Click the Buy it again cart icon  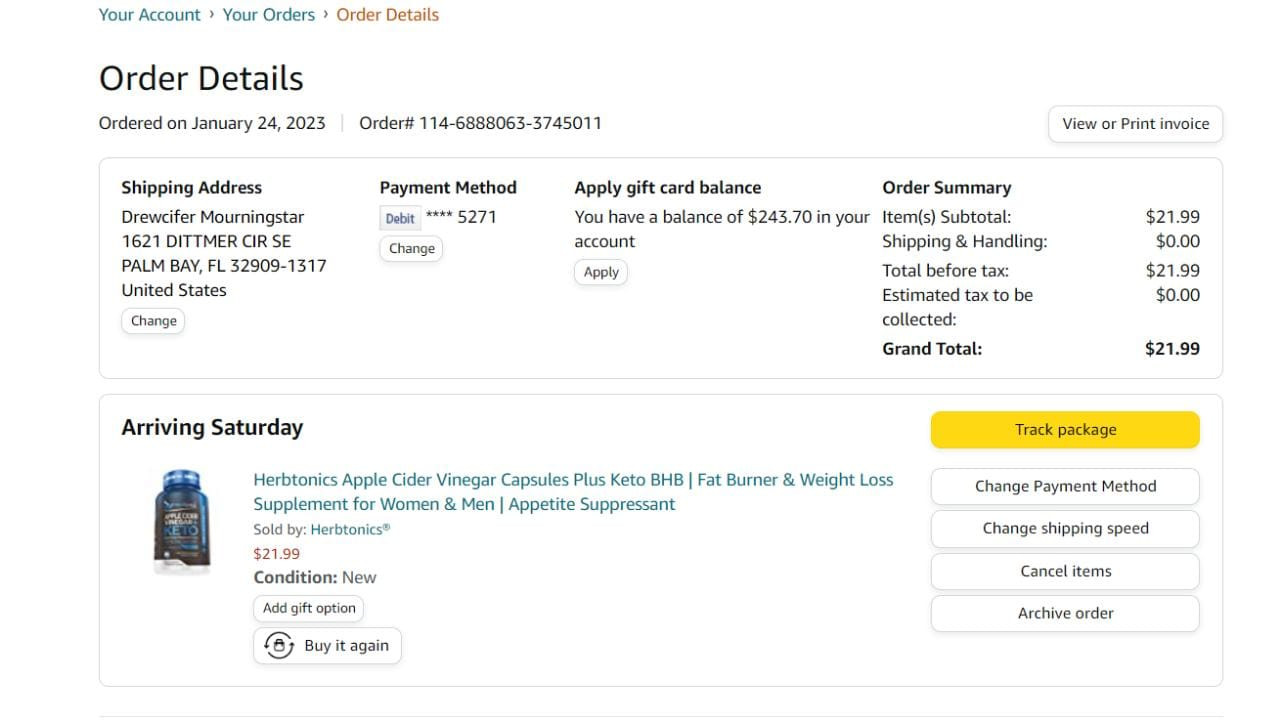[278, 646]
